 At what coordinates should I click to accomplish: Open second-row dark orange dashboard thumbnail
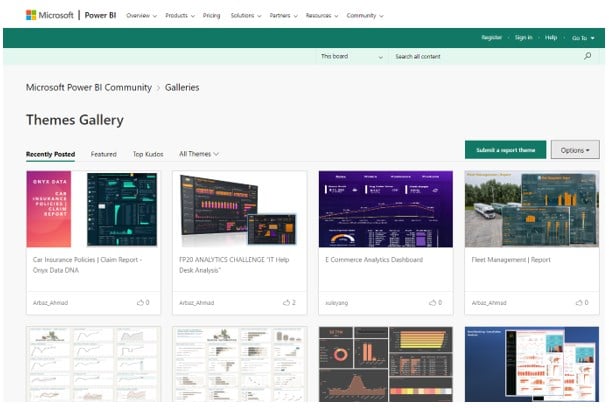[x=386, y=364]
